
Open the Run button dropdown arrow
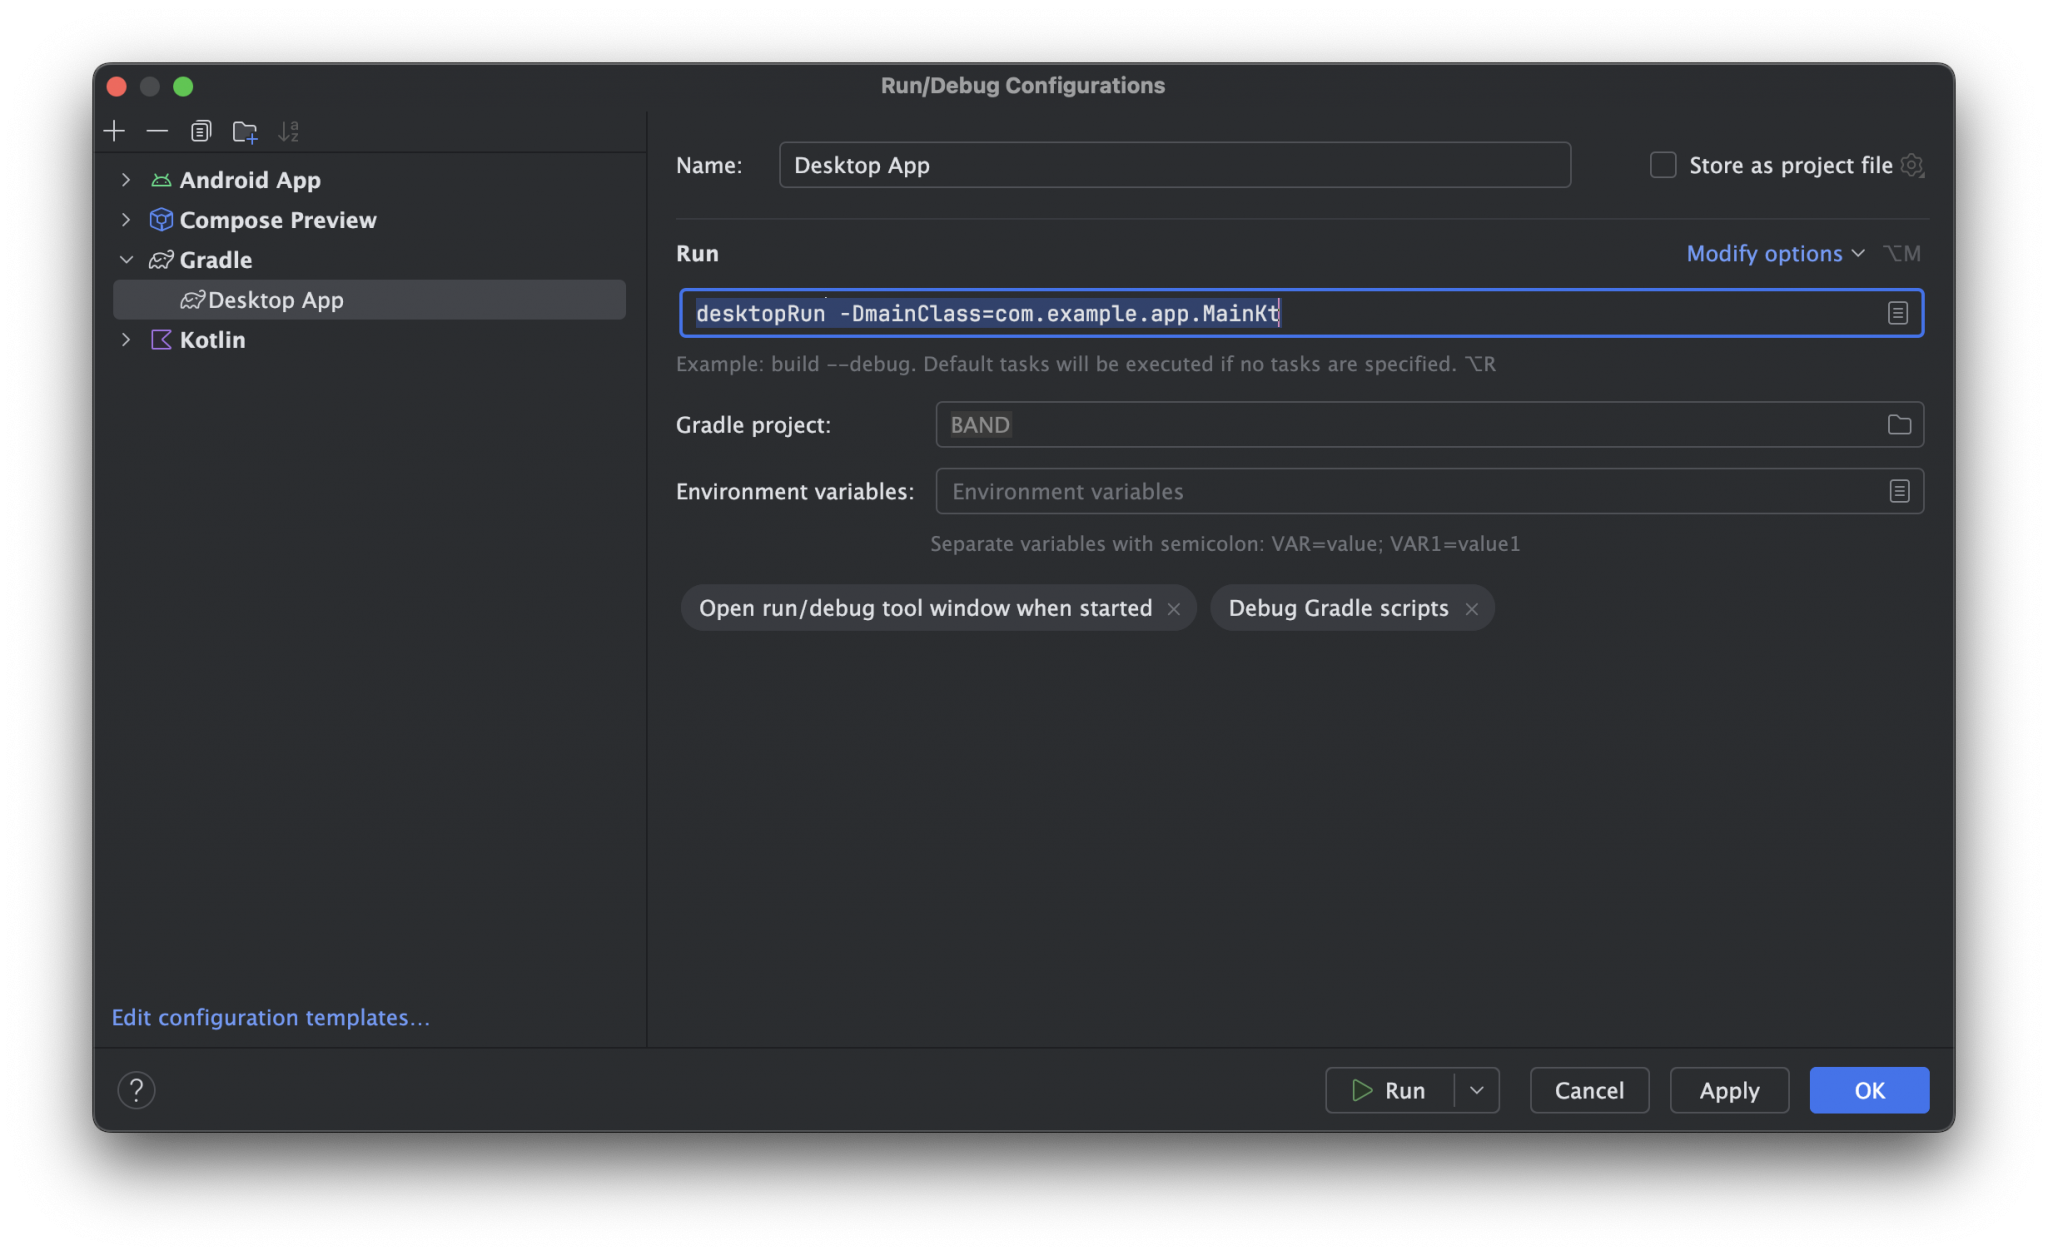(x=1476, y=1090)
